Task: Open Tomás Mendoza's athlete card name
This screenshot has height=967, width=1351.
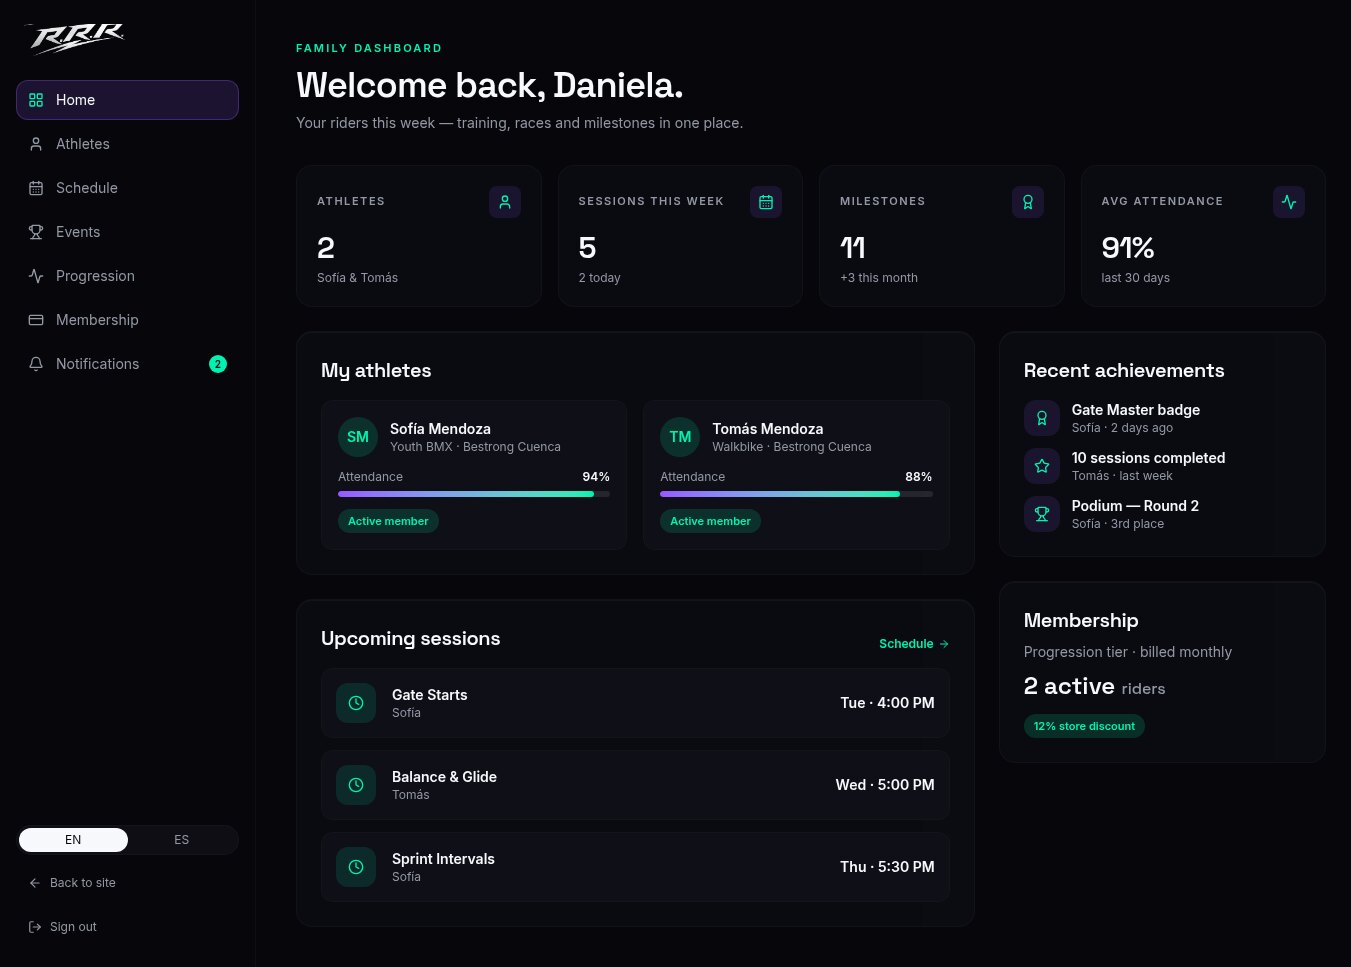Action: [x=768, y=429]
